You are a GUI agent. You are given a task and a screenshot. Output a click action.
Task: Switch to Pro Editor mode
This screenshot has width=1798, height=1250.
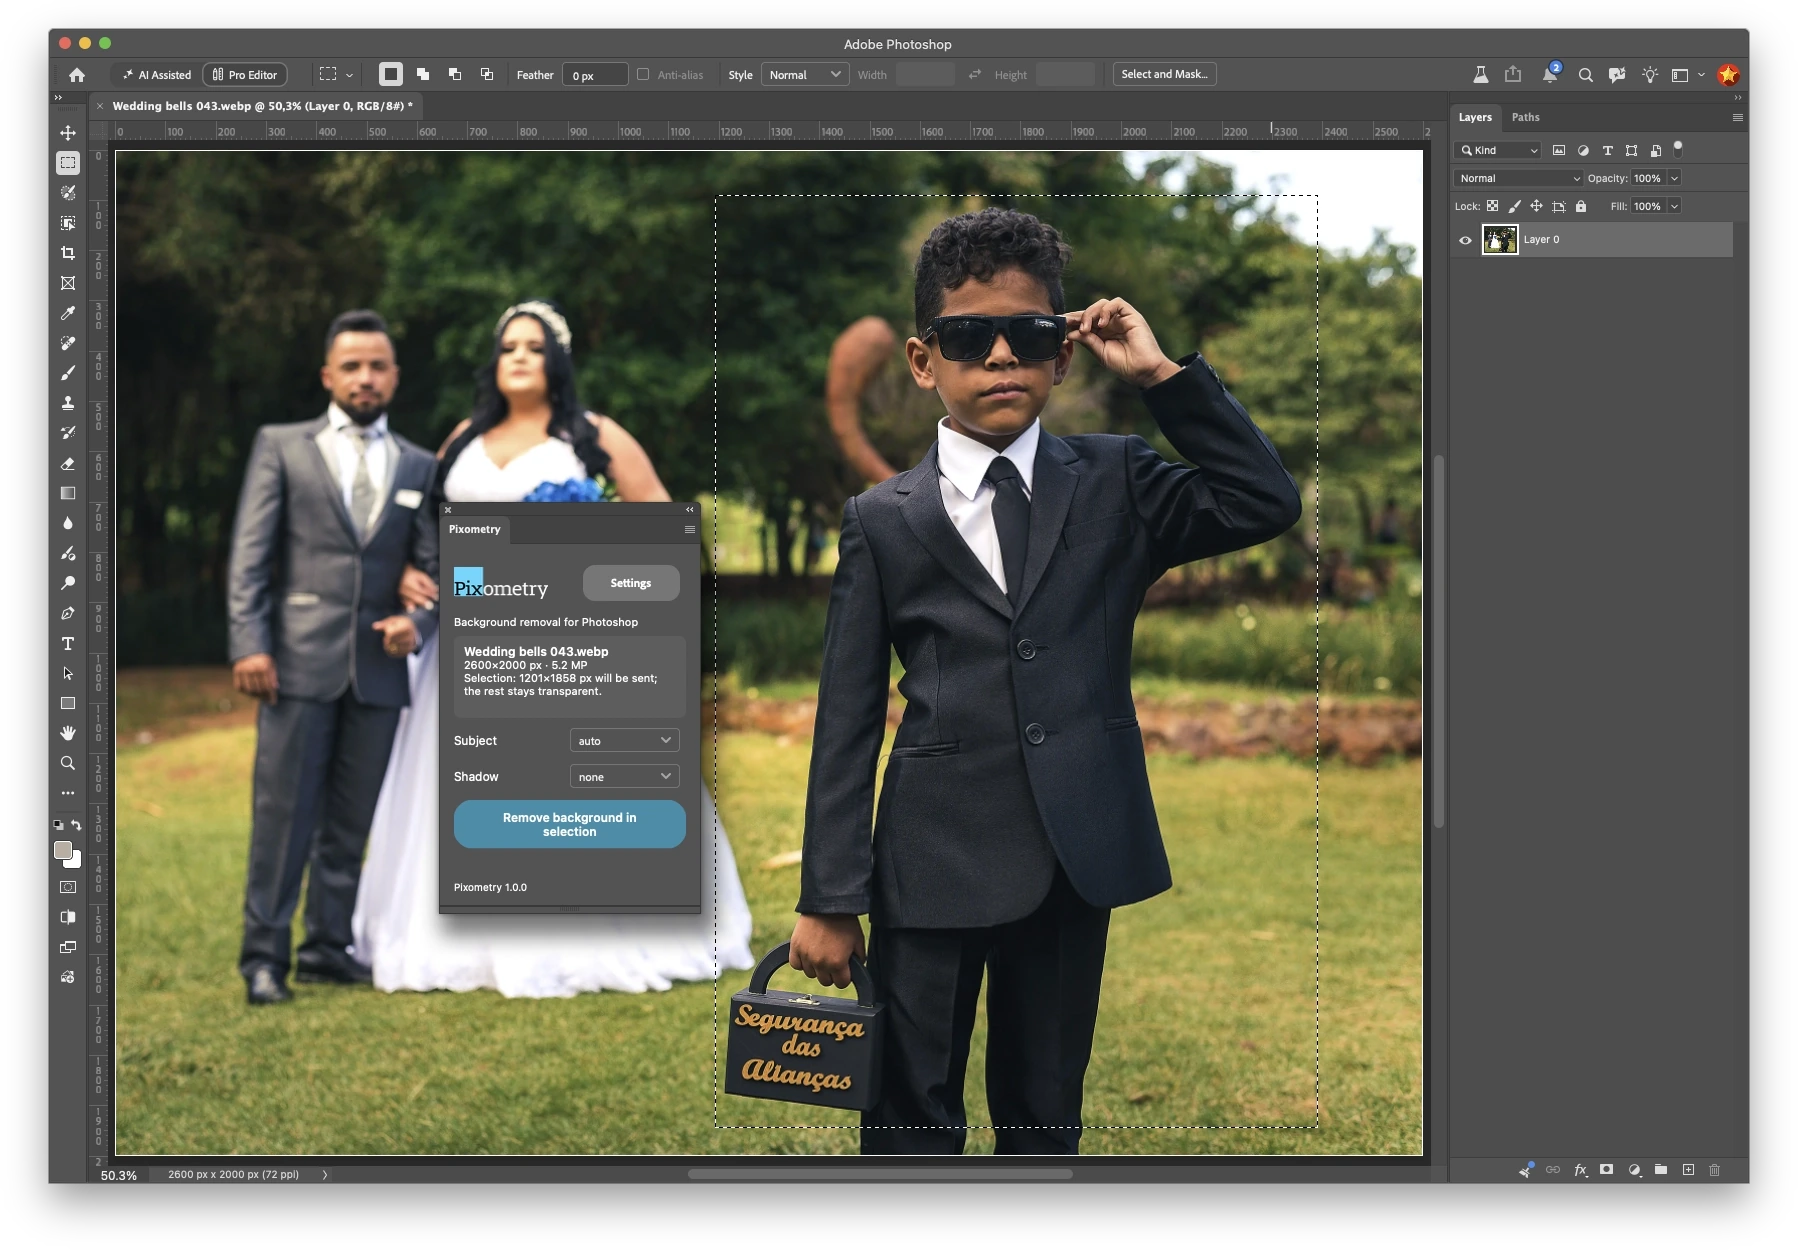pos(245,75)
